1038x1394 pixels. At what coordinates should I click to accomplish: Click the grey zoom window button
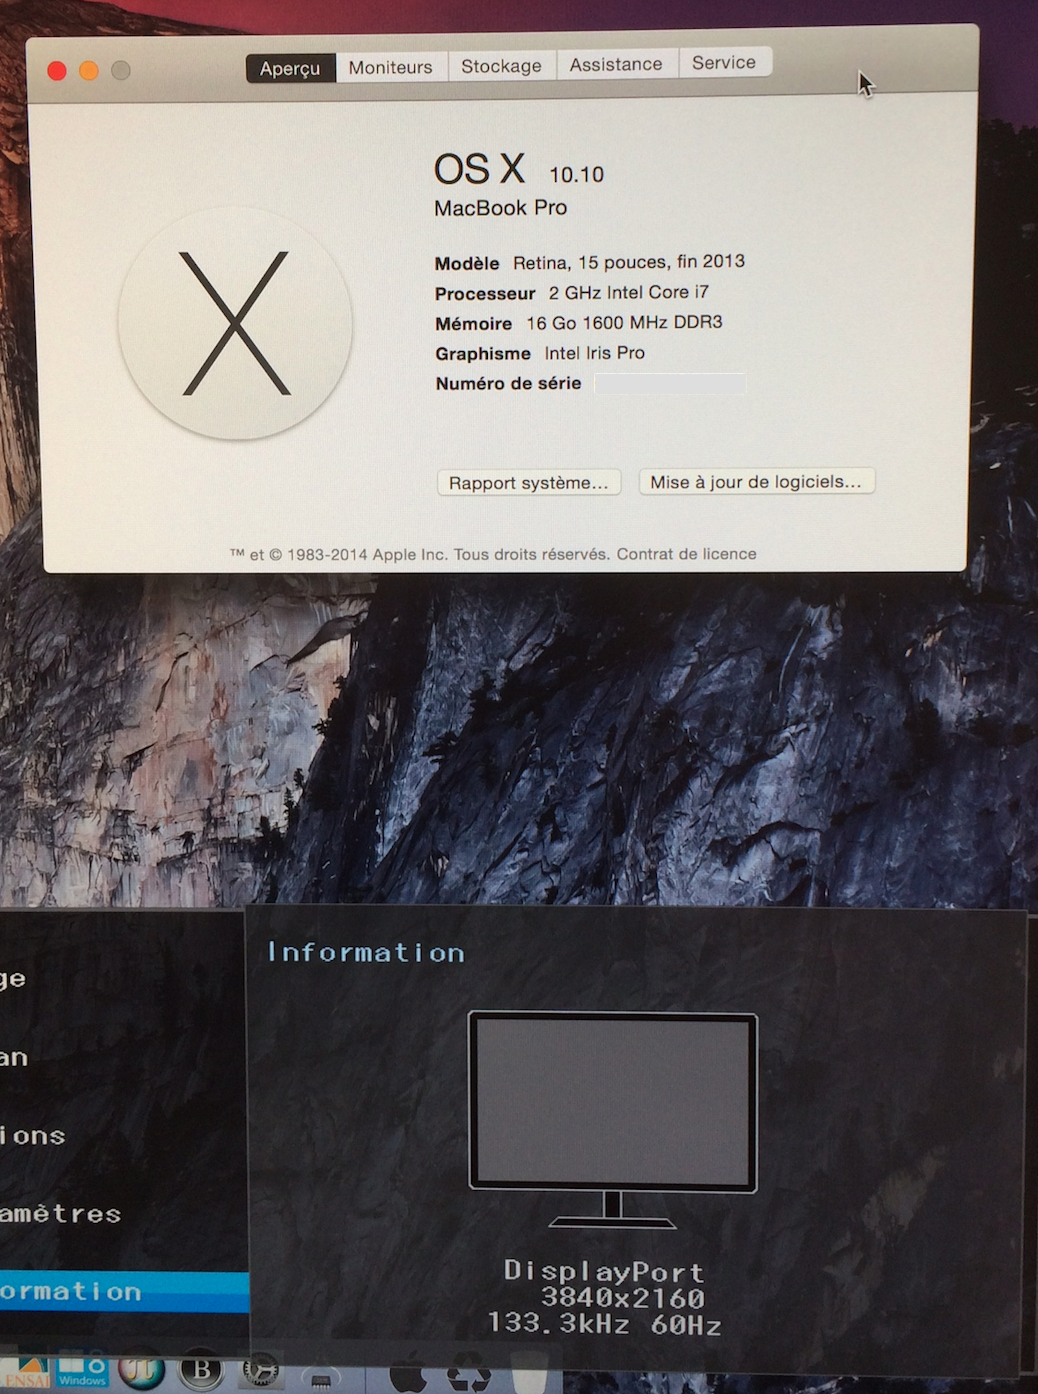coord(121,70)
